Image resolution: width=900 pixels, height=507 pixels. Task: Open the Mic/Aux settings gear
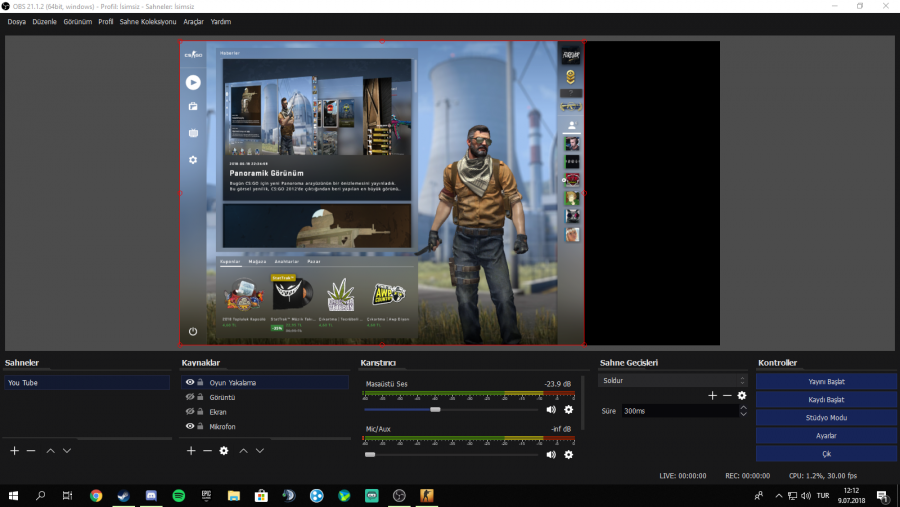coord(568,454)
